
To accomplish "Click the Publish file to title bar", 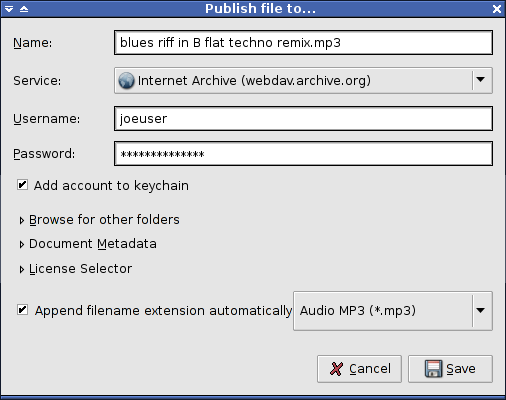I will pyautogui.click(x=260, y=9).
